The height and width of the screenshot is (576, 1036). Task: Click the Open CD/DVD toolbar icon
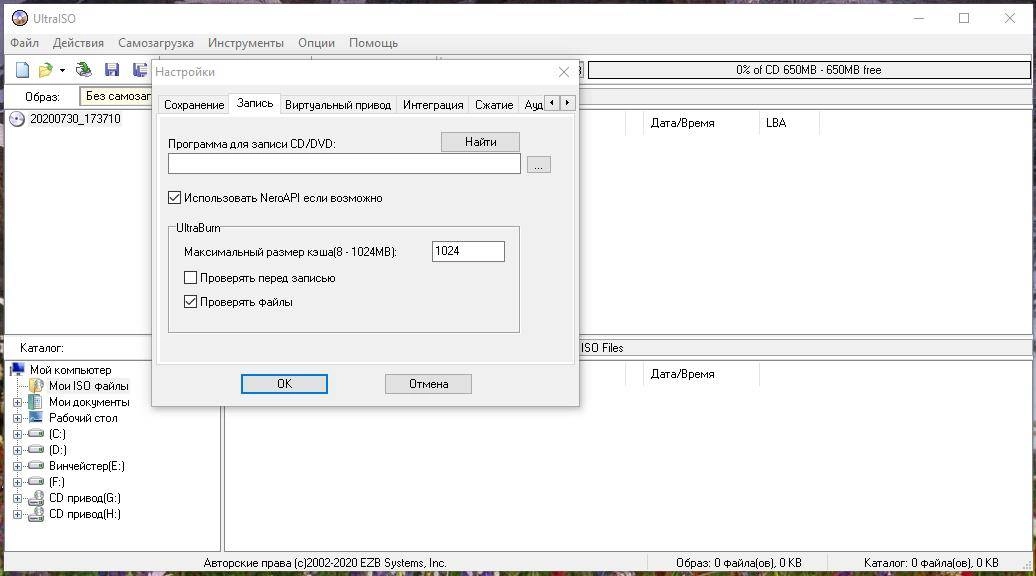[x=83, y=70]
